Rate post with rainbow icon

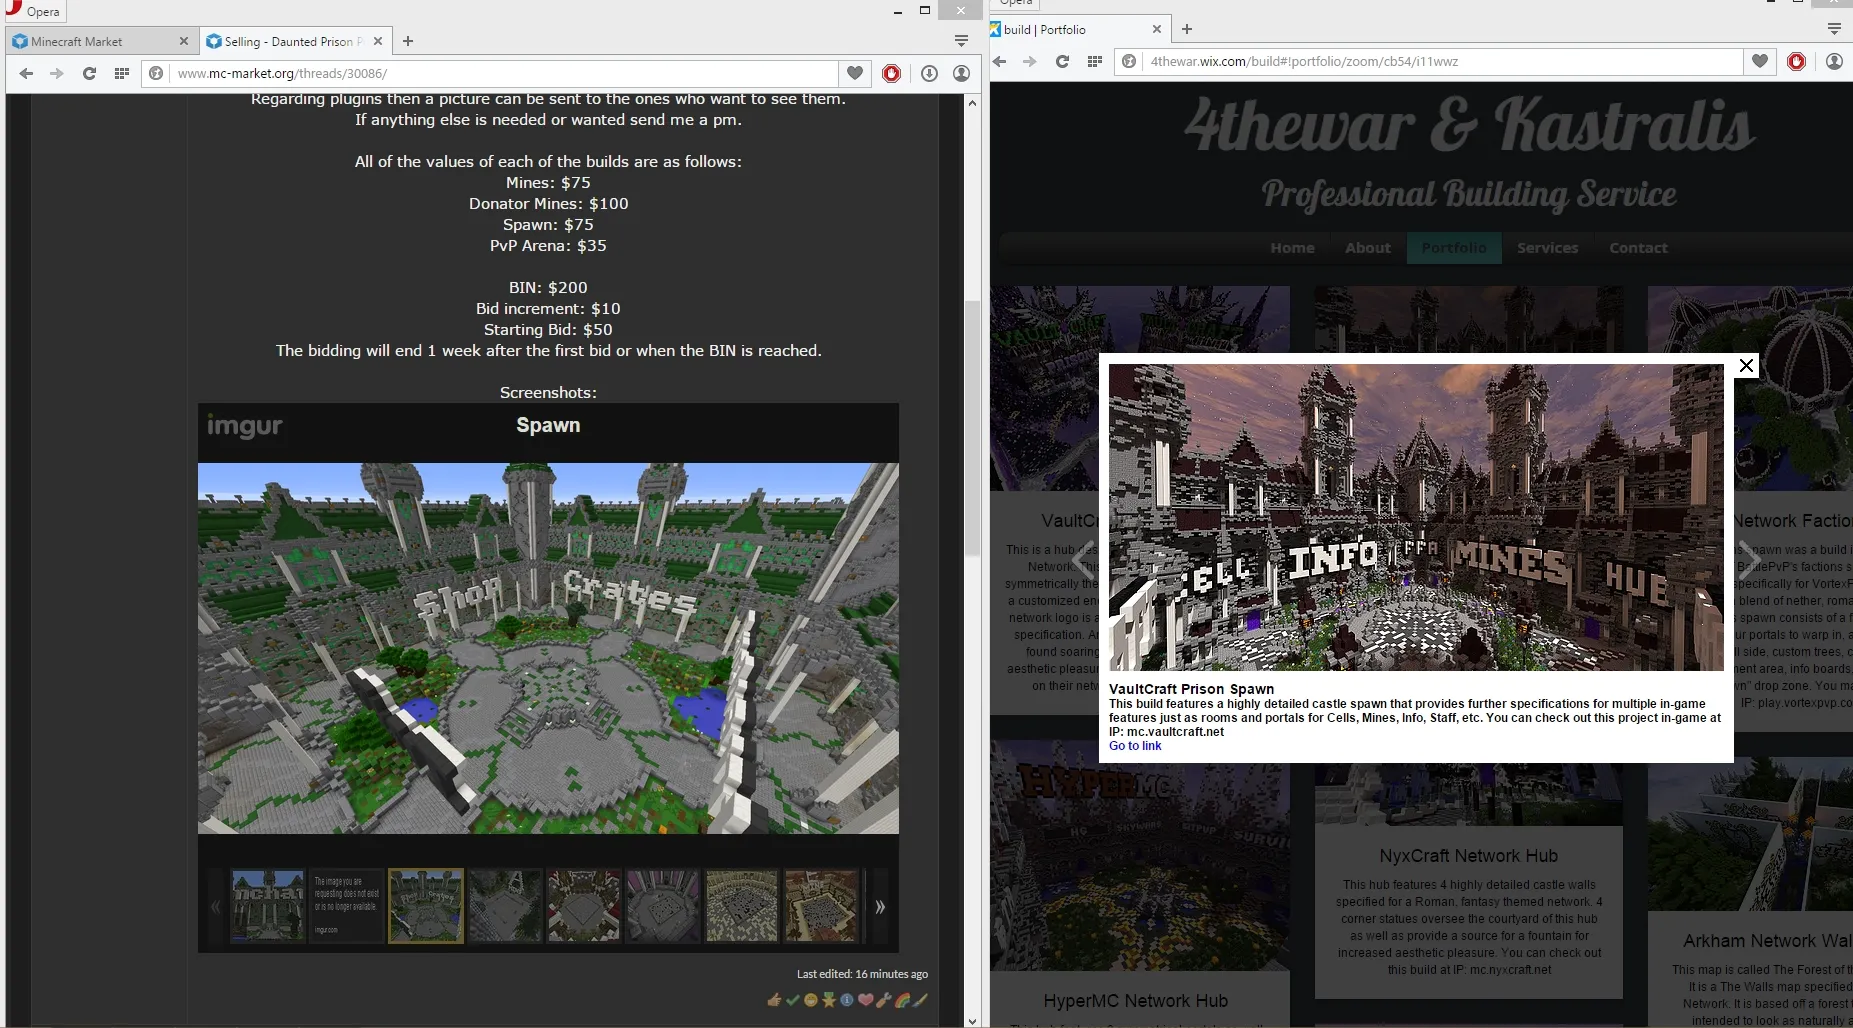pyautogui.click(x=902, y=1000)
